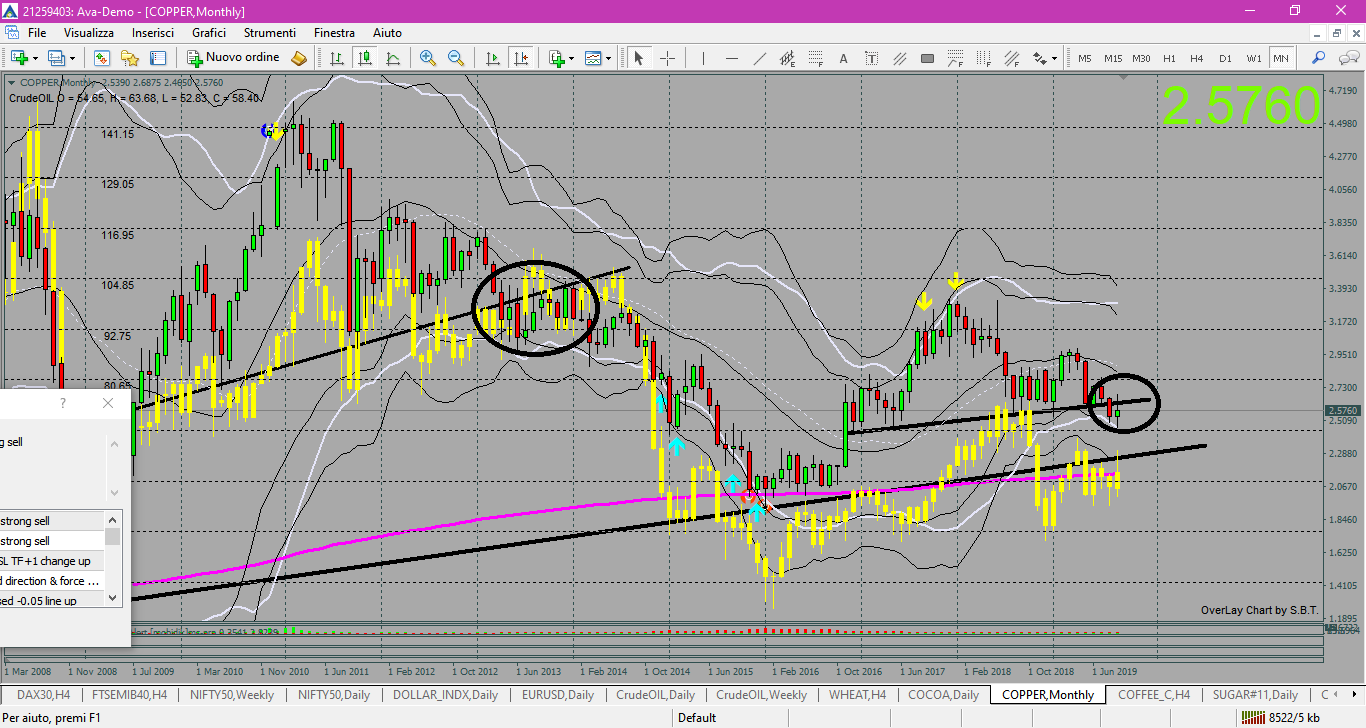Viewport: 1366px width, 728px height.
Task: Select the Fibonacci retracement tool
Action: pos(815,58)
